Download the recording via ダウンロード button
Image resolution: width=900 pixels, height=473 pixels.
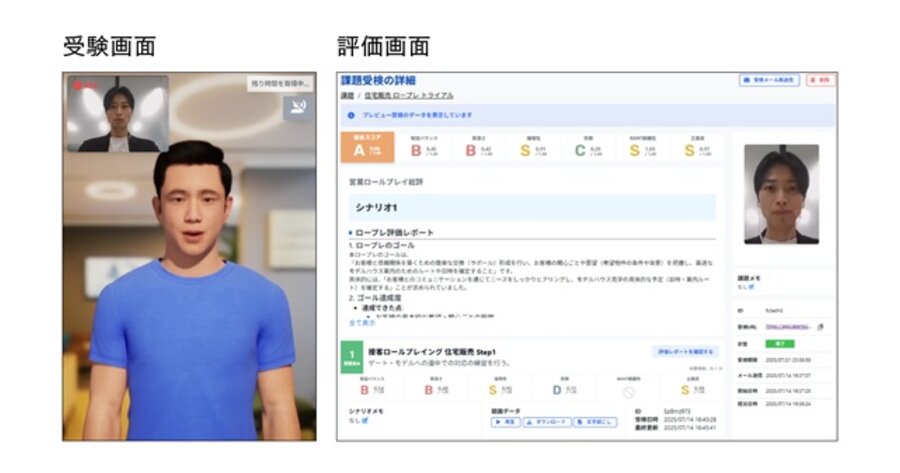tap(547, 422)
